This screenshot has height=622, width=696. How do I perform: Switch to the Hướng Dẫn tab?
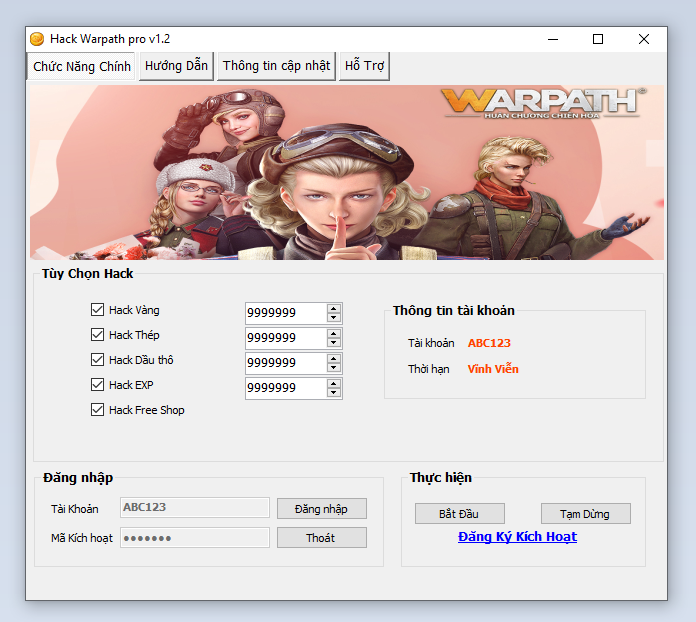click(x=176, y=66)
